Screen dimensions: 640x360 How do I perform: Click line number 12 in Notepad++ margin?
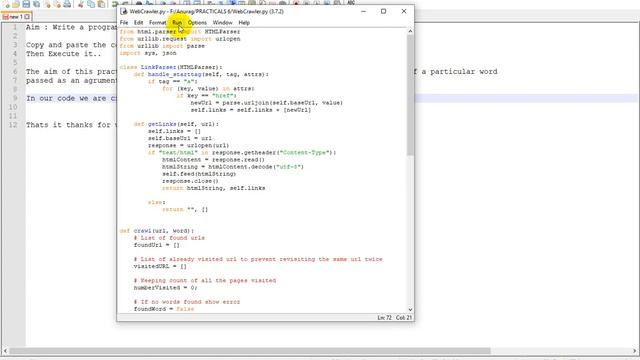coord(13,125)
